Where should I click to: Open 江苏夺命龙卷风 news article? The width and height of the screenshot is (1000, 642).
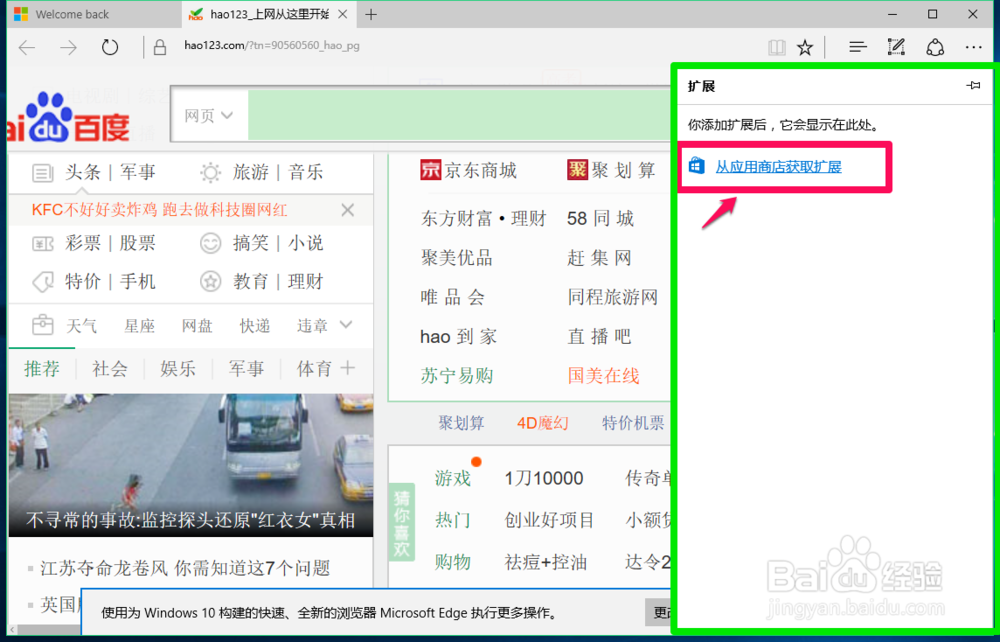[185, 567]
